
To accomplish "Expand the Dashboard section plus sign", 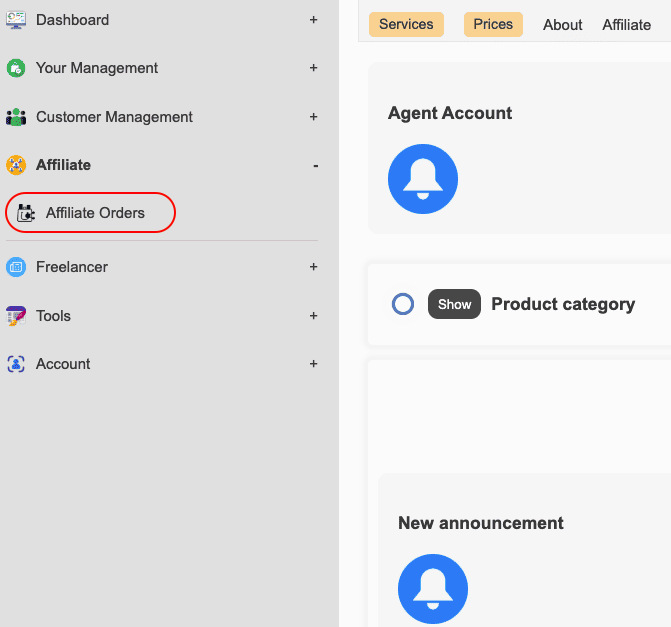I will [x=314, y=20].
